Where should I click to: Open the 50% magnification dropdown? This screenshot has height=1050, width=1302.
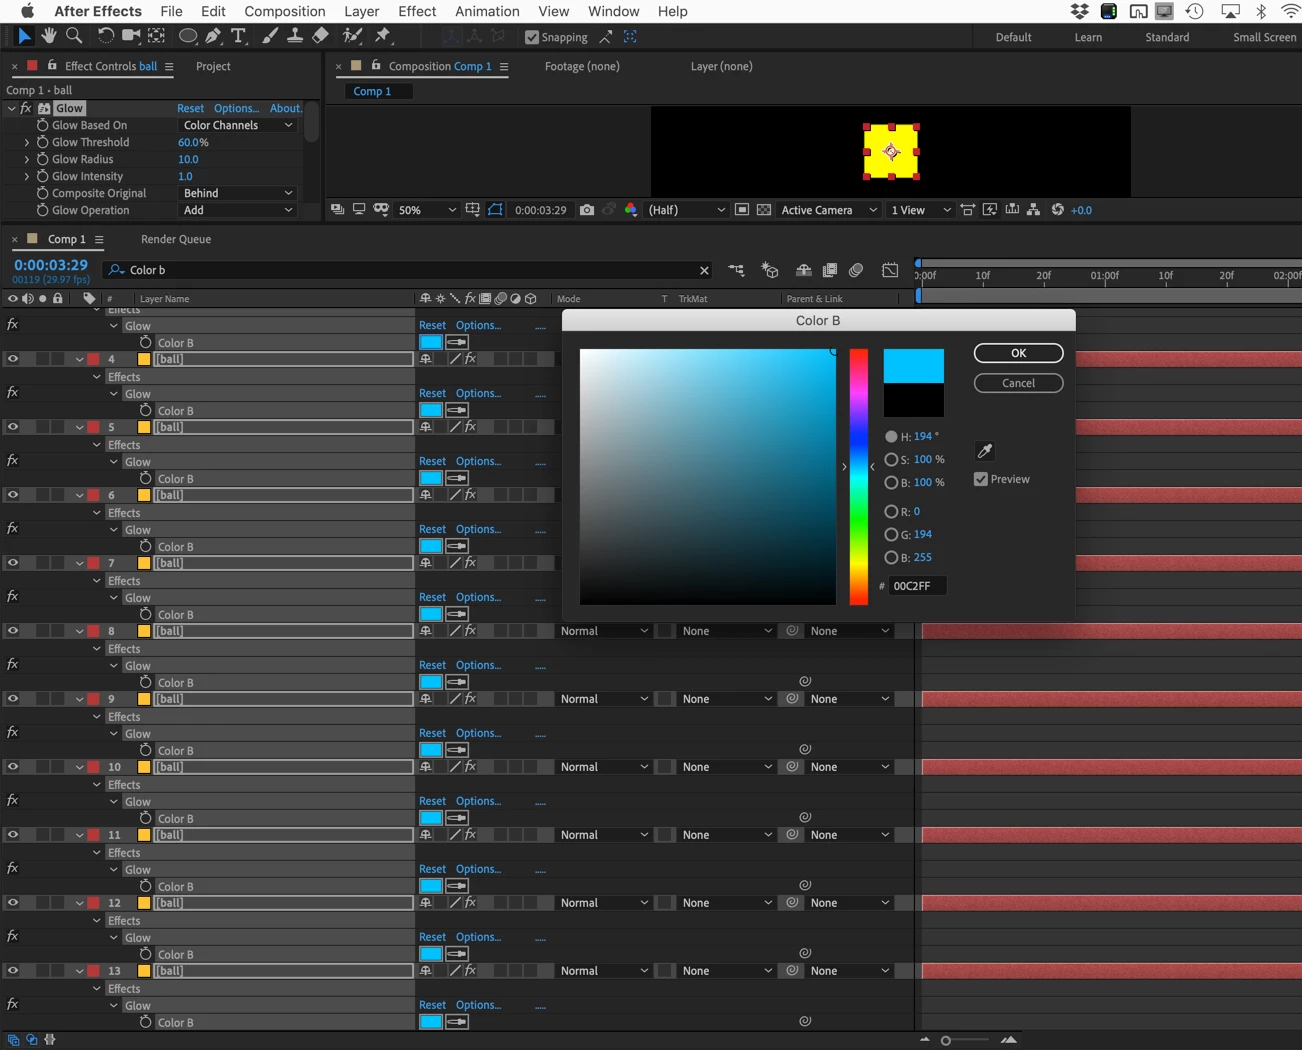427,210
